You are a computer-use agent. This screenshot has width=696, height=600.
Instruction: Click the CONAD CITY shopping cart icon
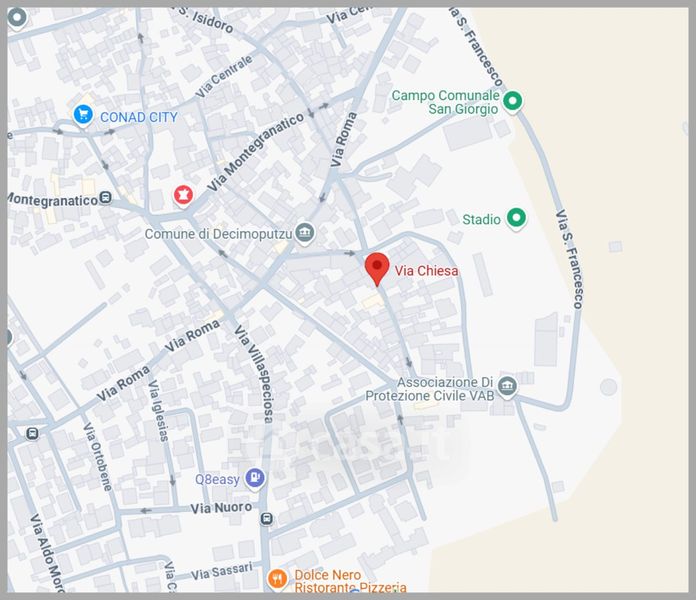click(83, 115)
